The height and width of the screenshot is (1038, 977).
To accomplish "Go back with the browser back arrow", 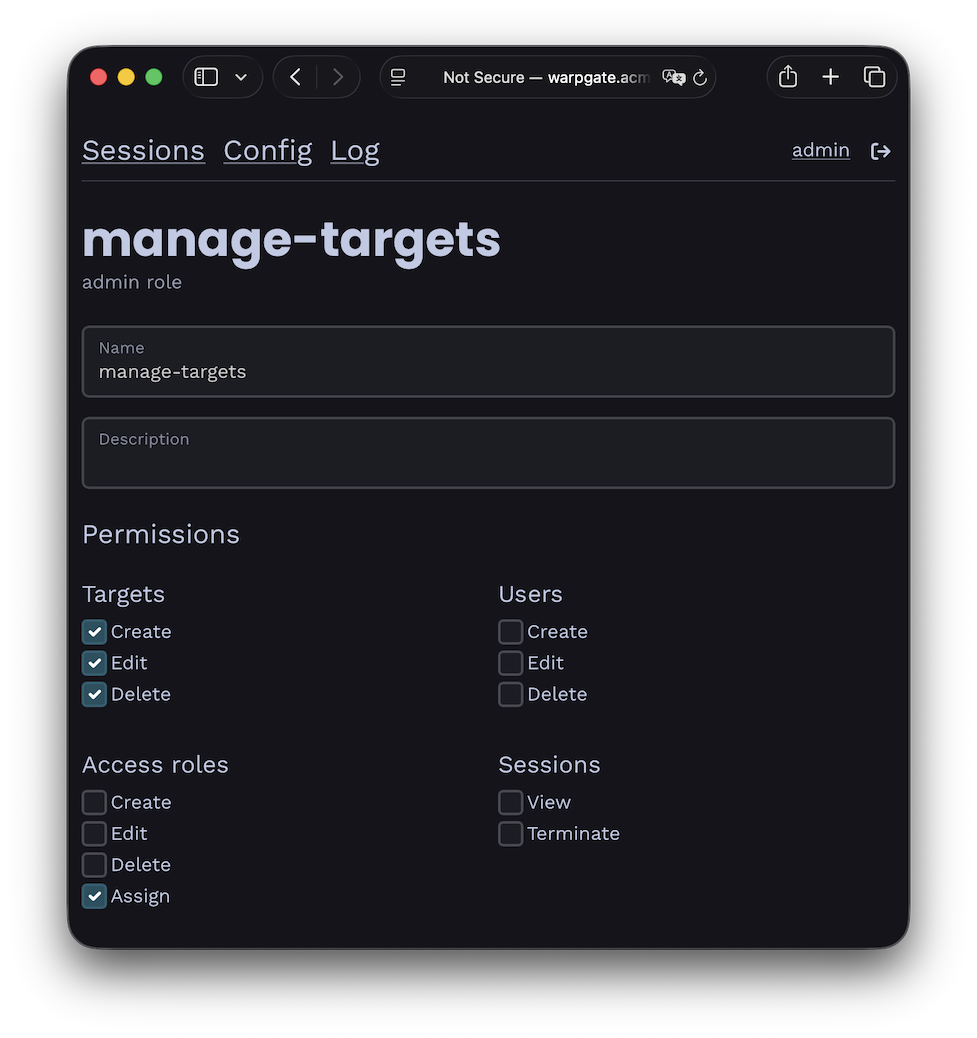I will coord(295,77).
